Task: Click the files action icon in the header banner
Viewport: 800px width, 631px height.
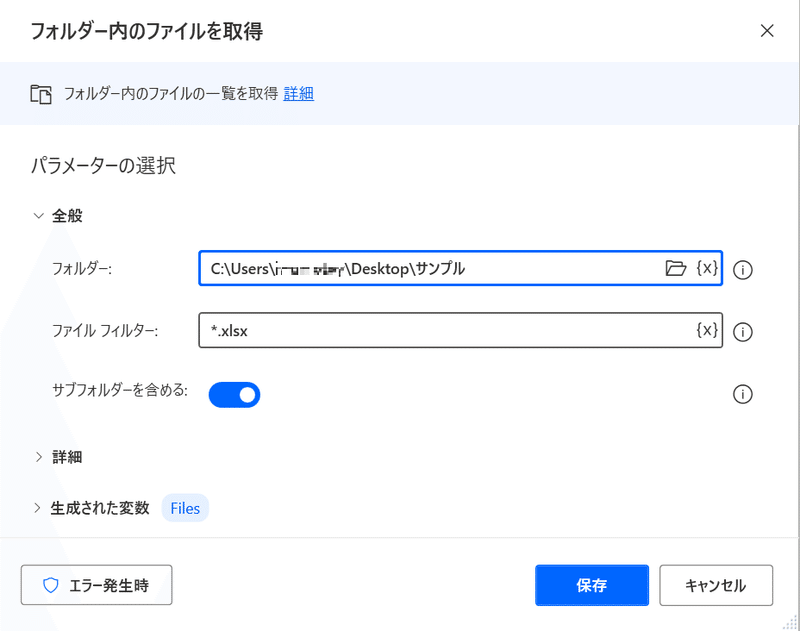Action: pos(41,94)
